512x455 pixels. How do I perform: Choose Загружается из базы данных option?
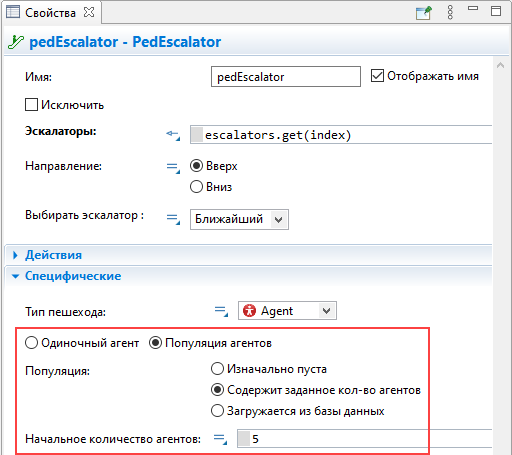point(217,411)
